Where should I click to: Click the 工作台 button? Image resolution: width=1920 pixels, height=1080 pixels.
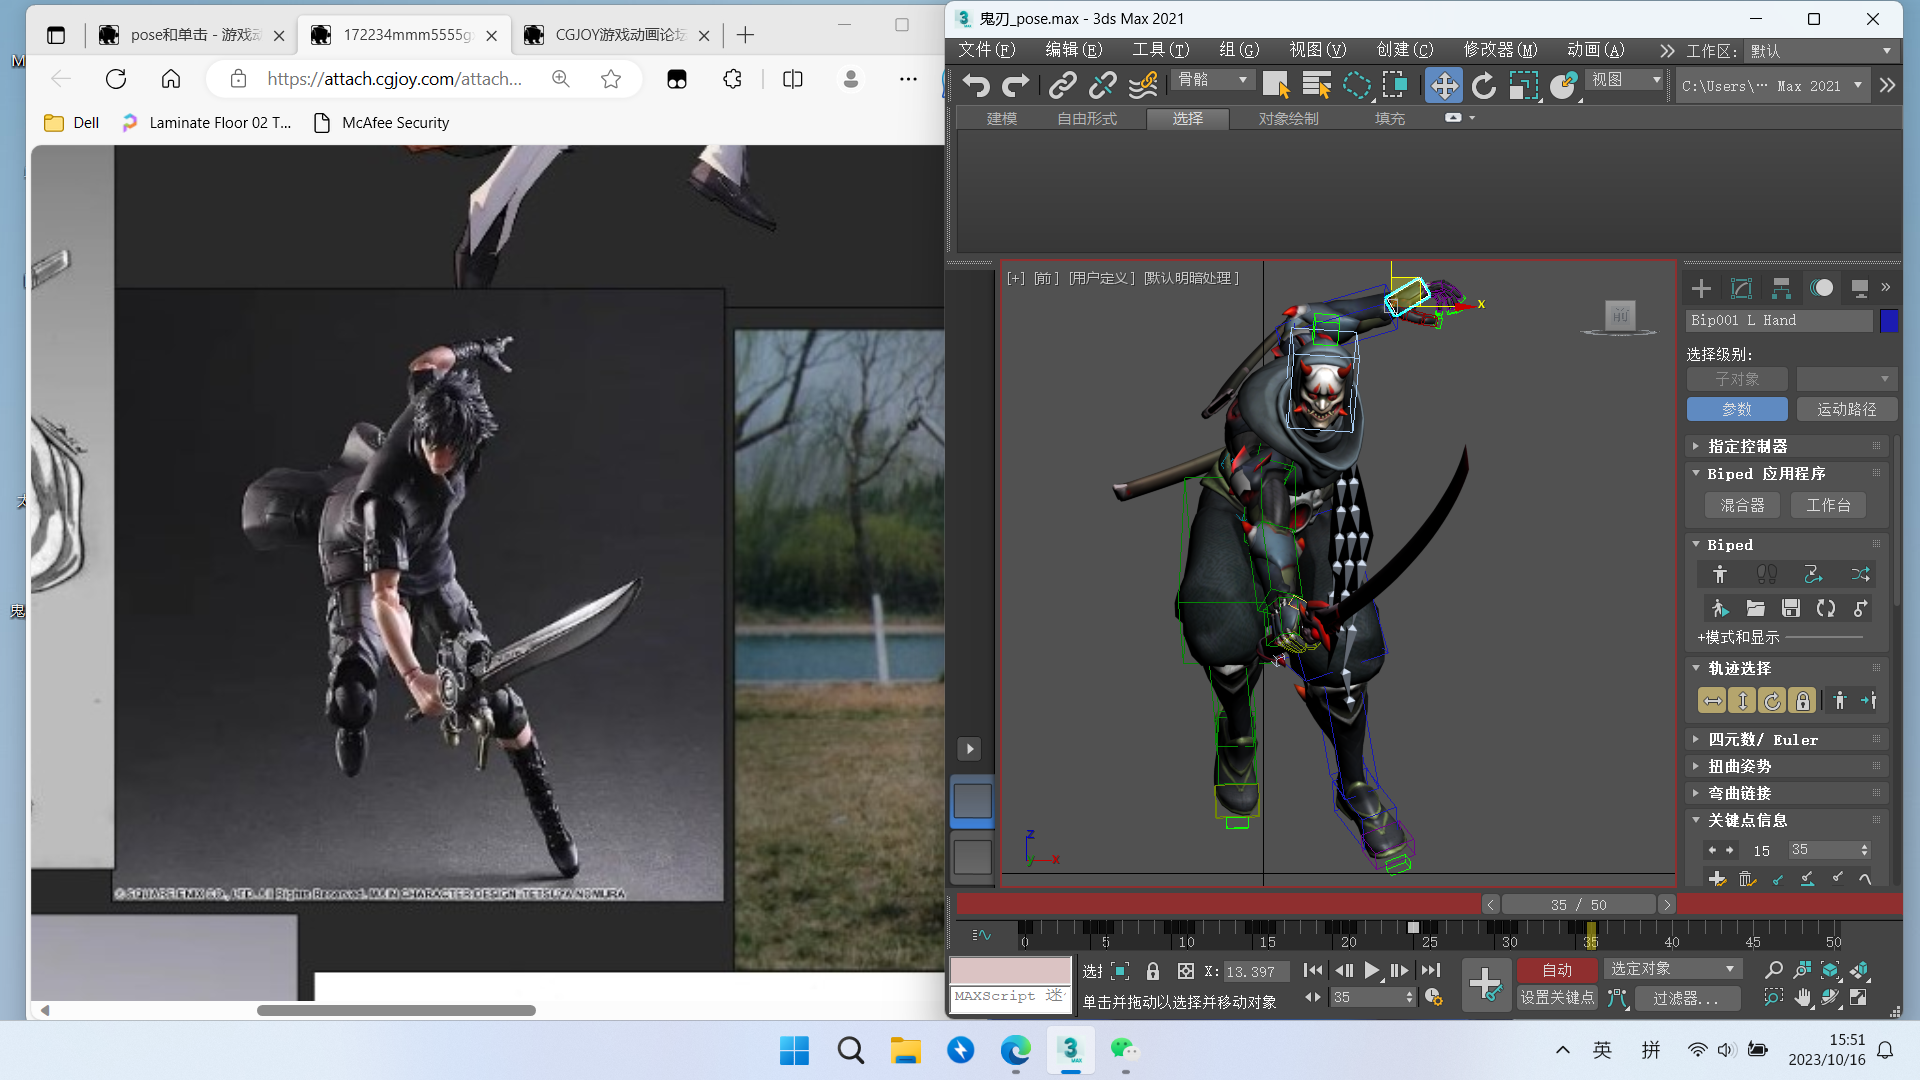point(1828,506)
